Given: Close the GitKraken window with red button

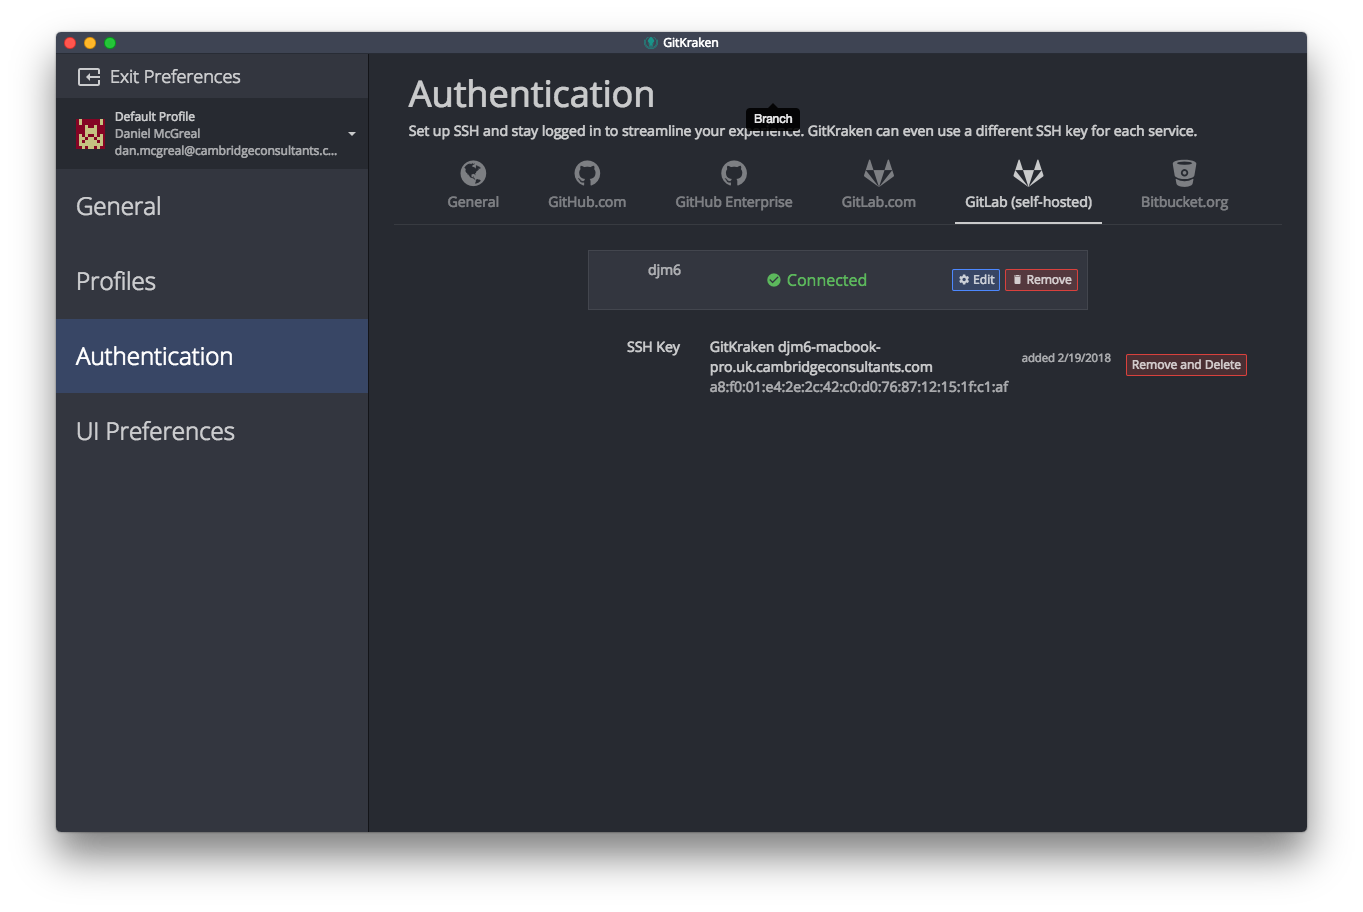Looking at the screenshot, I should 70,43.
